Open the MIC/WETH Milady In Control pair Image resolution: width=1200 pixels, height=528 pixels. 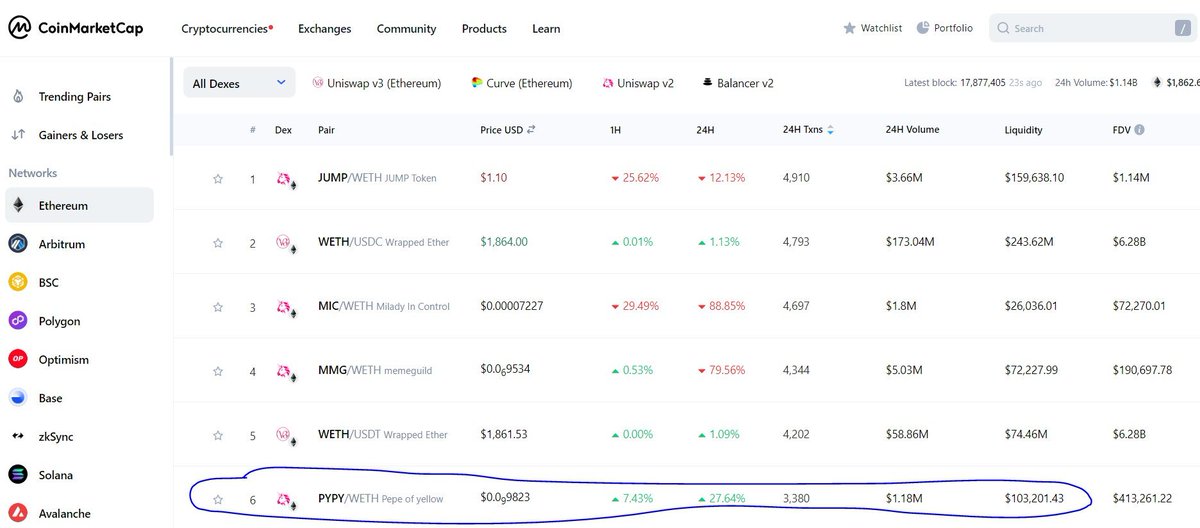[383, 306]
